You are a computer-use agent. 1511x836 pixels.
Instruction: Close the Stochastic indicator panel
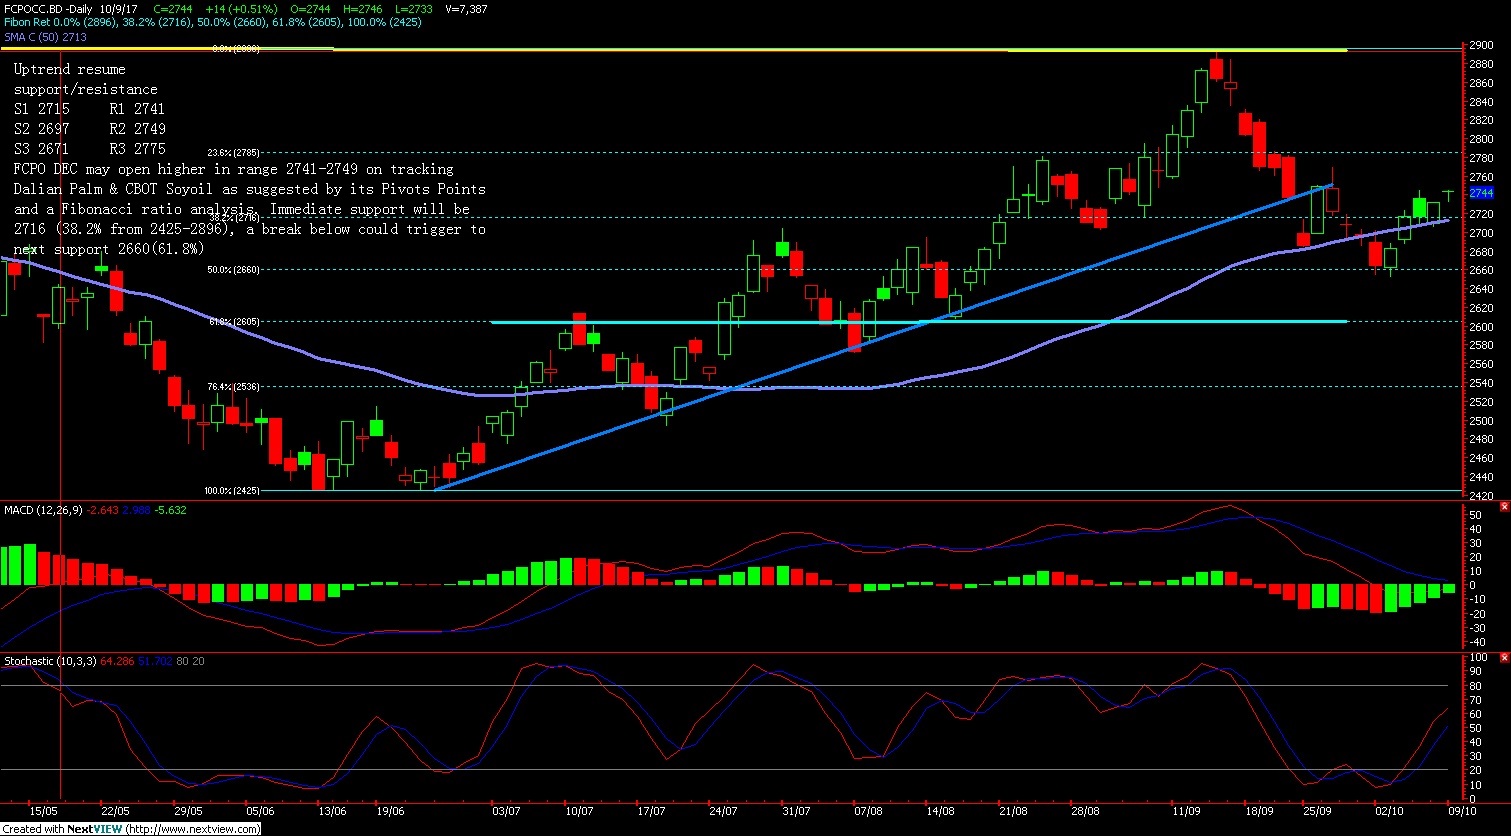tap(1503, 660)
